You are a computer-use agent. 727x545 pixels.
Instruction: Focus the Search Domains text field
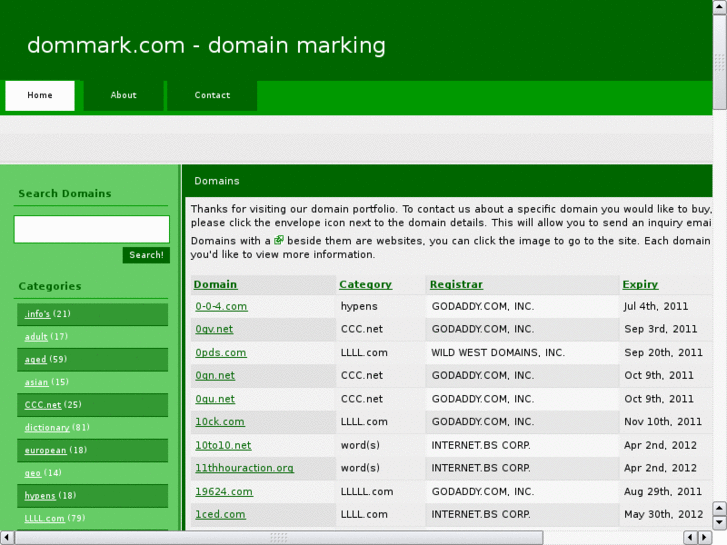coord(91,229)
